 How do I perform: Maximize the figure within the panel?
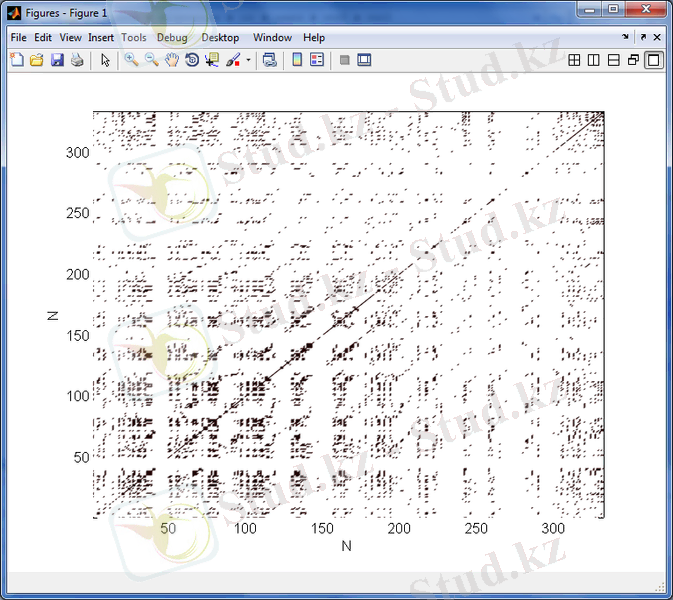click(654, 60)
